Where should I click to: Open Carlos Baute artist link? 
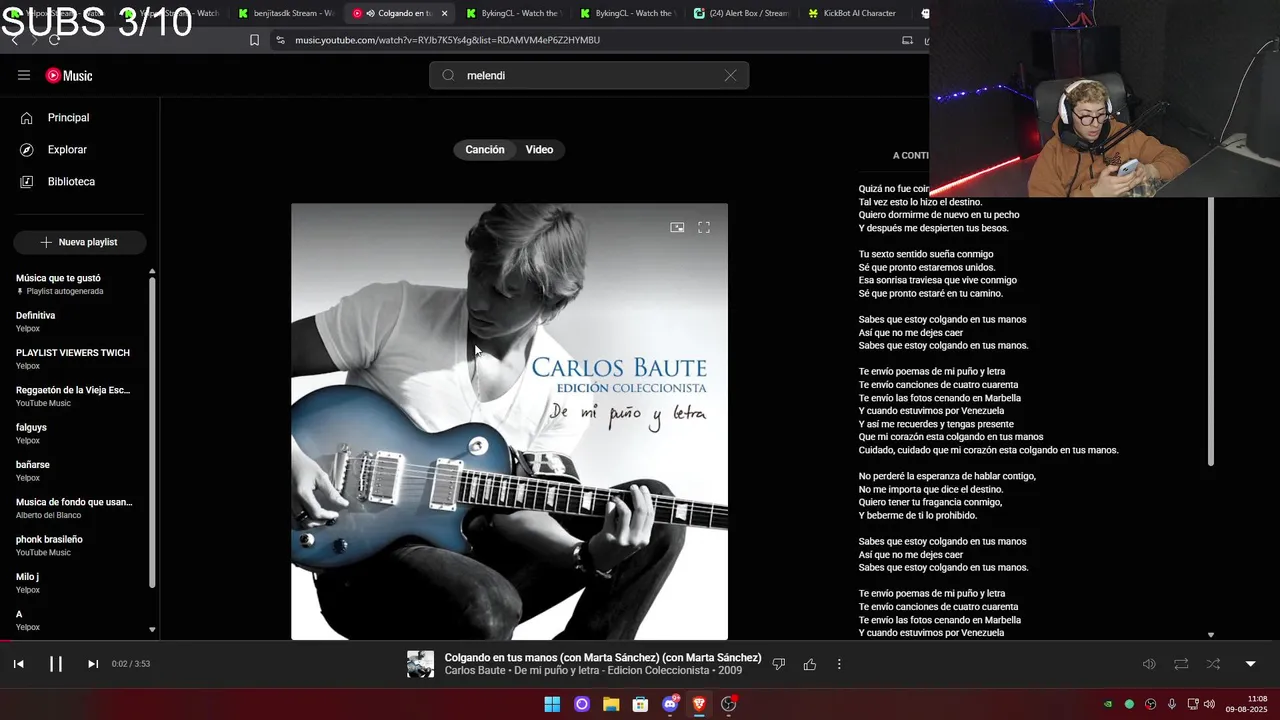[475, 671]
